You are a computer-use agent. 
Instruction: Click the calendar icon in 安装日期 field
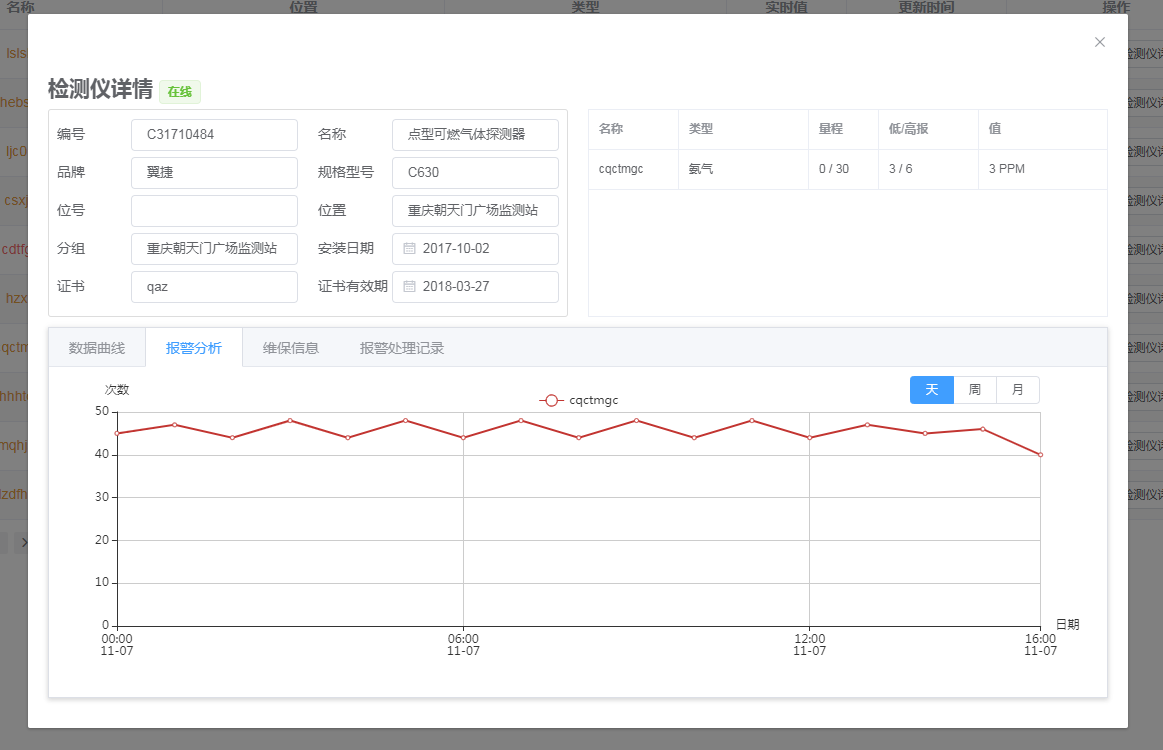pyautogui.click(x=409, y=248)
